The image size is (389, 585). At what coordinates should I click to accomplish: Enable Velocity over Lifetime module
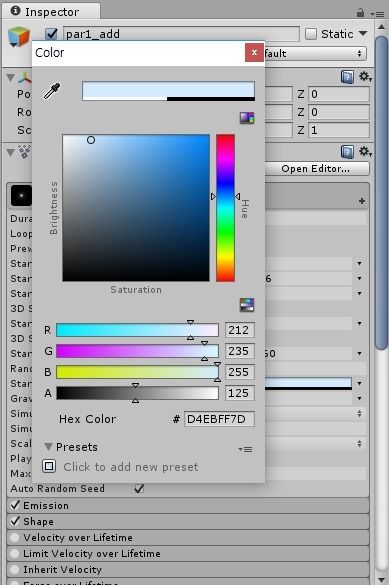15,537
